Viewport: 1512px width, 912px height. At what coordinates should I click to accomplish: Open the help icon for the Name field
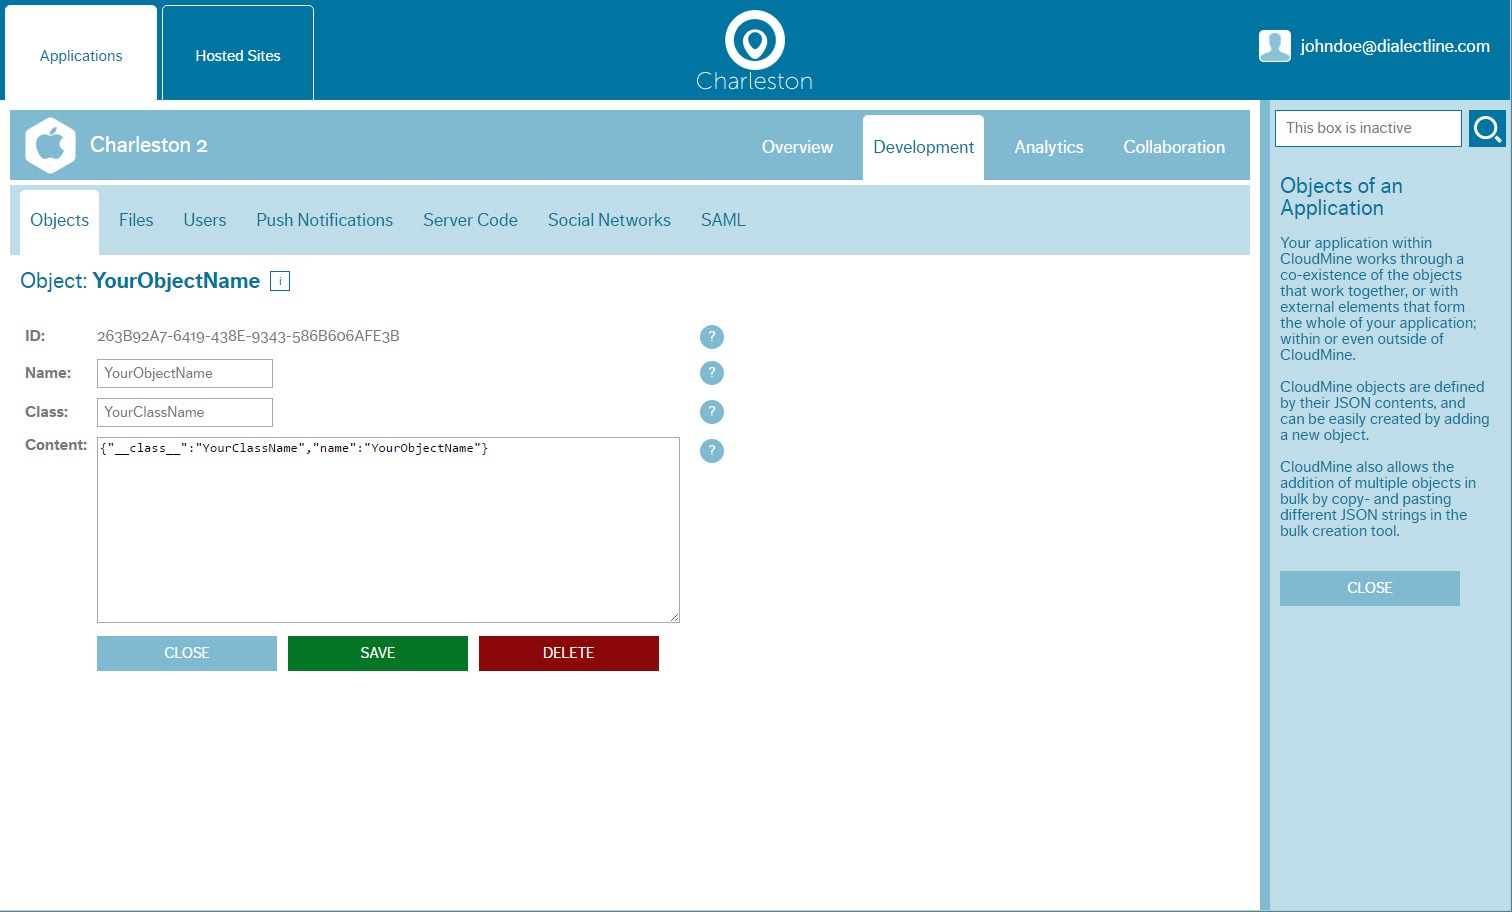point(712,373)
